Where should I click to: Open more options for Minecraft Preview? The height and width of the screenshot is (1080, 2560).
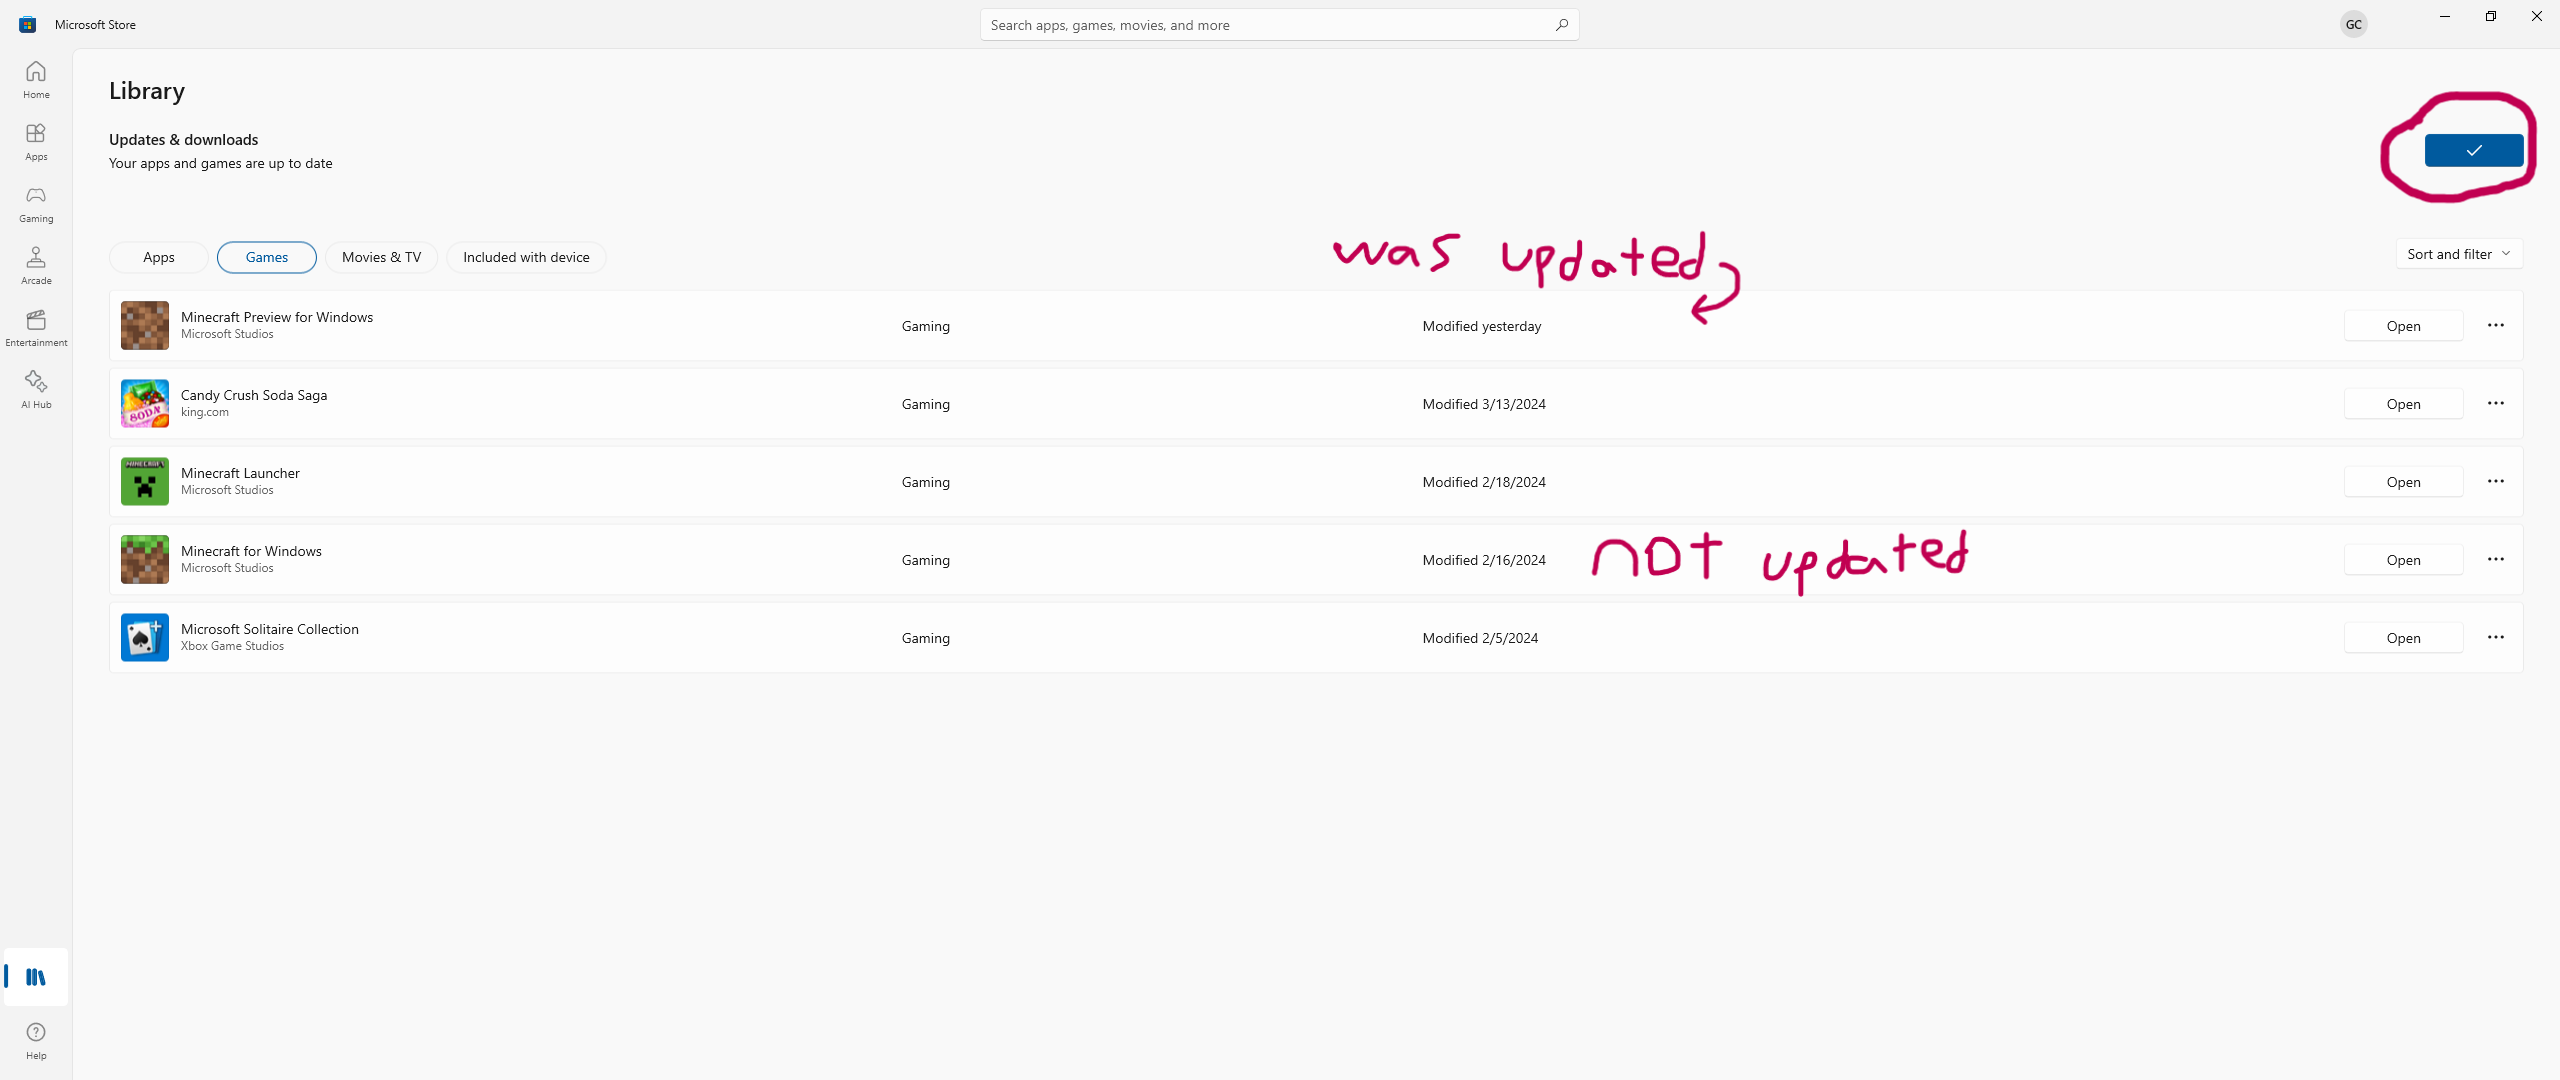(2495, 325)
